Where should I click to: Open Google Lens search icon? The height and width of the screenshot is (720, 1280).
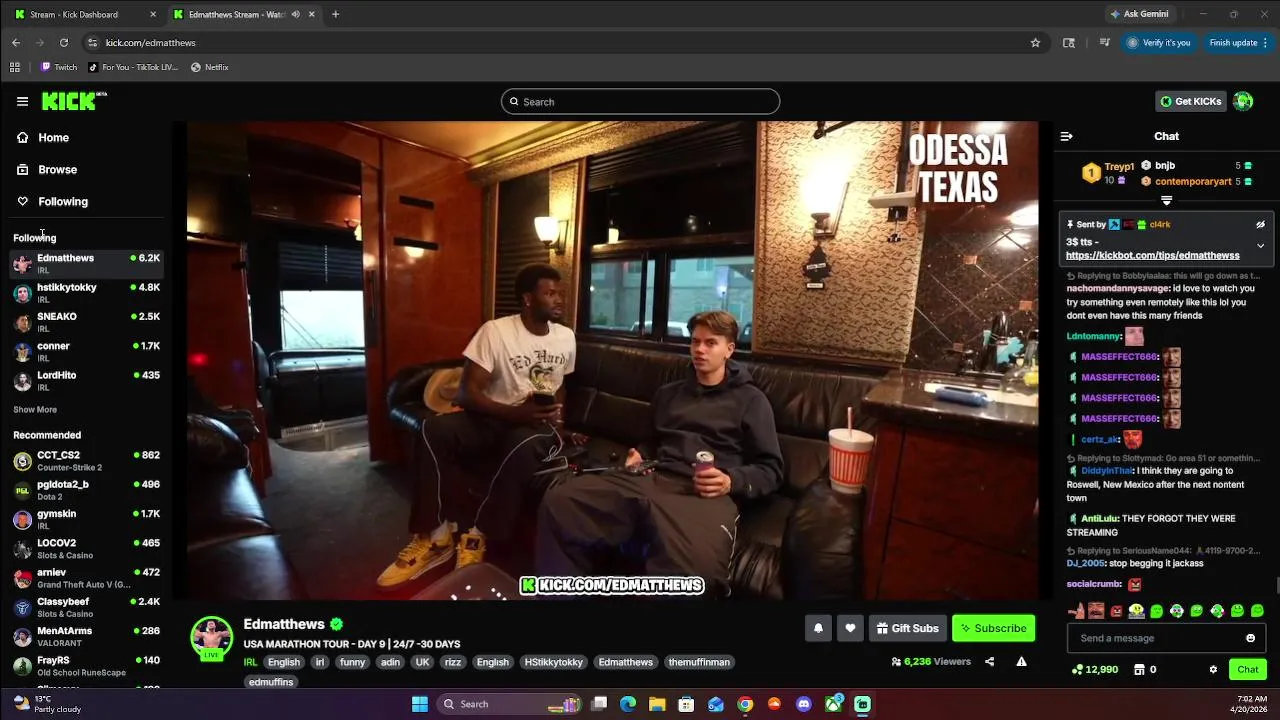(x=1069, y=43)
